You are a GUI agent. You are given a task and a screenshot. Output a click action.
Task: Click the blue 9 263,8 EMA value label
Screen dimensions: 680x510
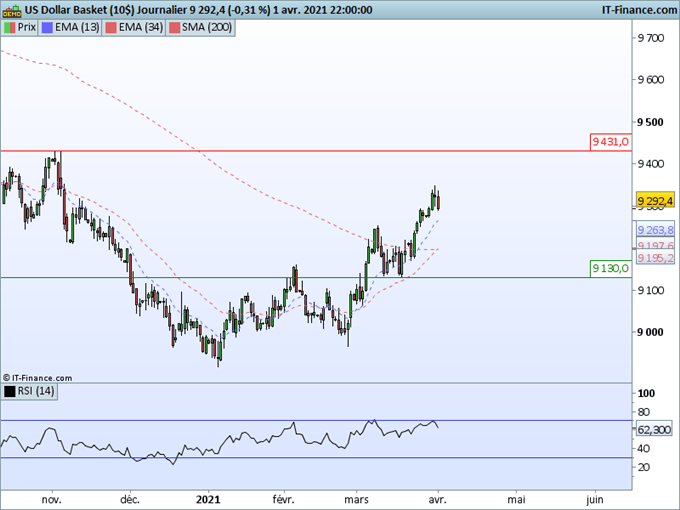(655, 229)
